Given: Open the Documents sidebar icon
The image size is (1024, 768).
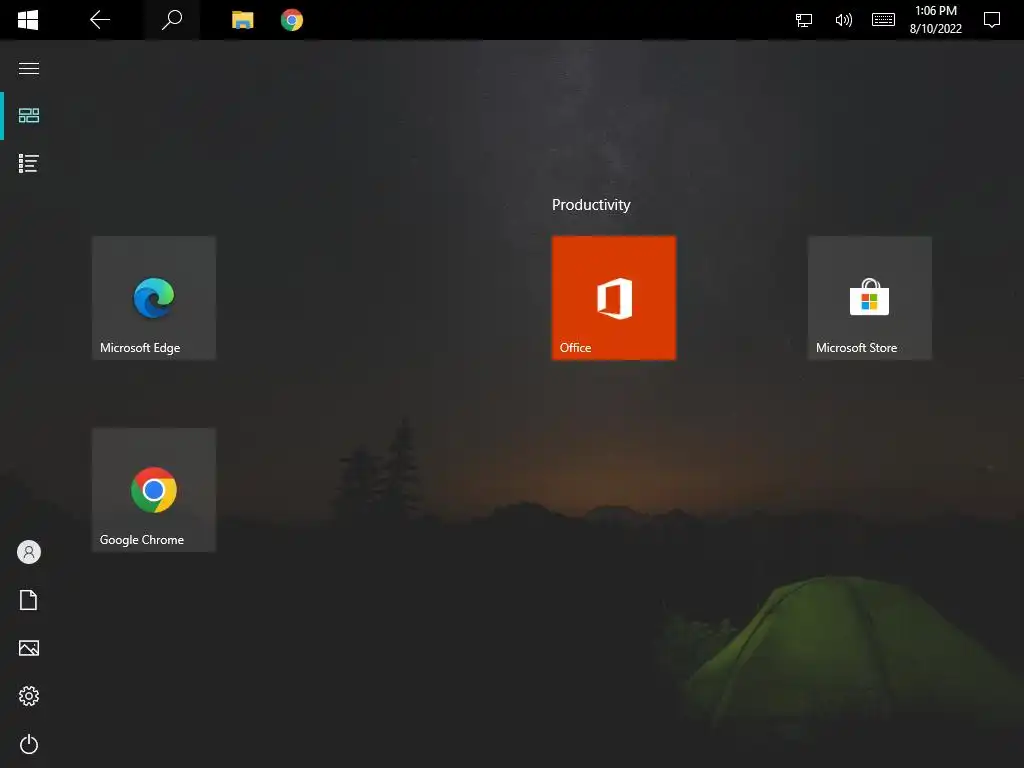Looking at the screenshot, I should (x=29, y=600).
